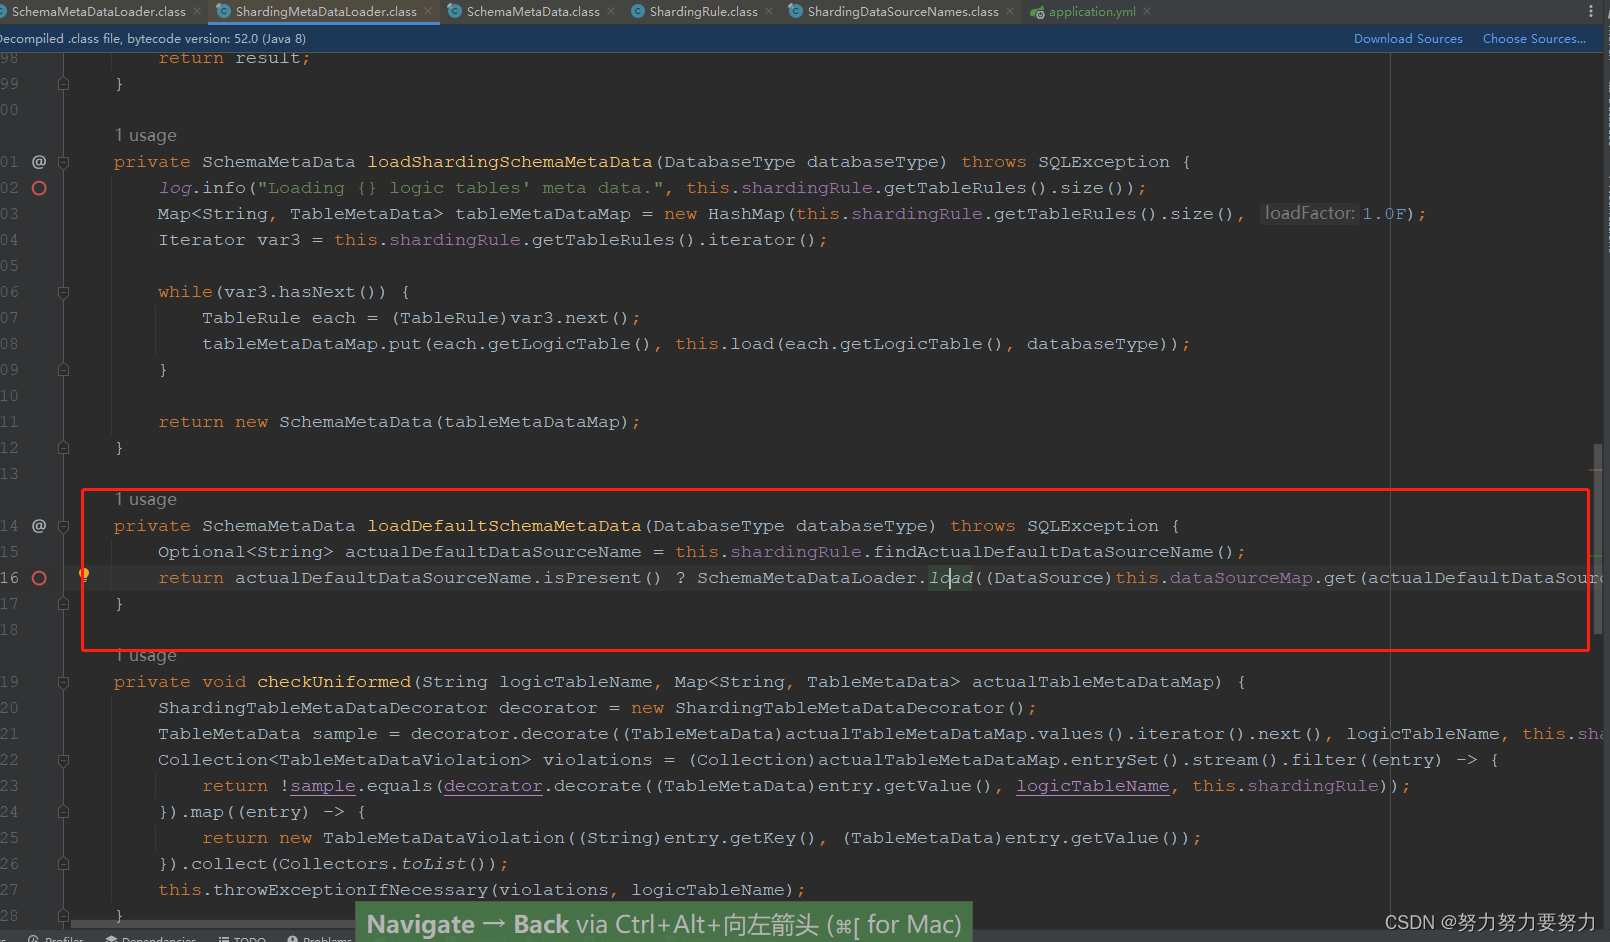1610x942 pixels.
Task: Click fold end marker after return result
Action: coord(63,84)
